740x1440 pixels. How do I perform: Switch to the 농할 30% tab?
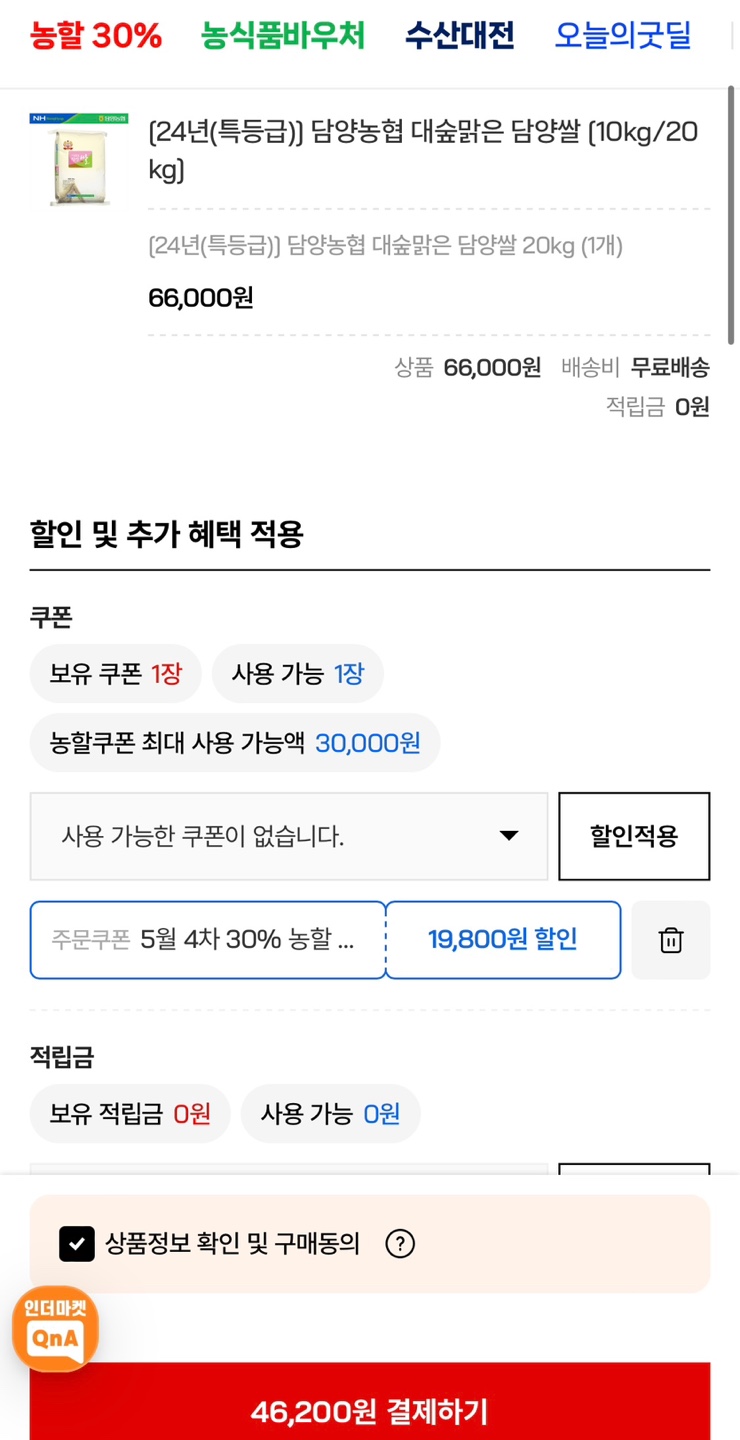pyautogui.click(x=96, y=37)
